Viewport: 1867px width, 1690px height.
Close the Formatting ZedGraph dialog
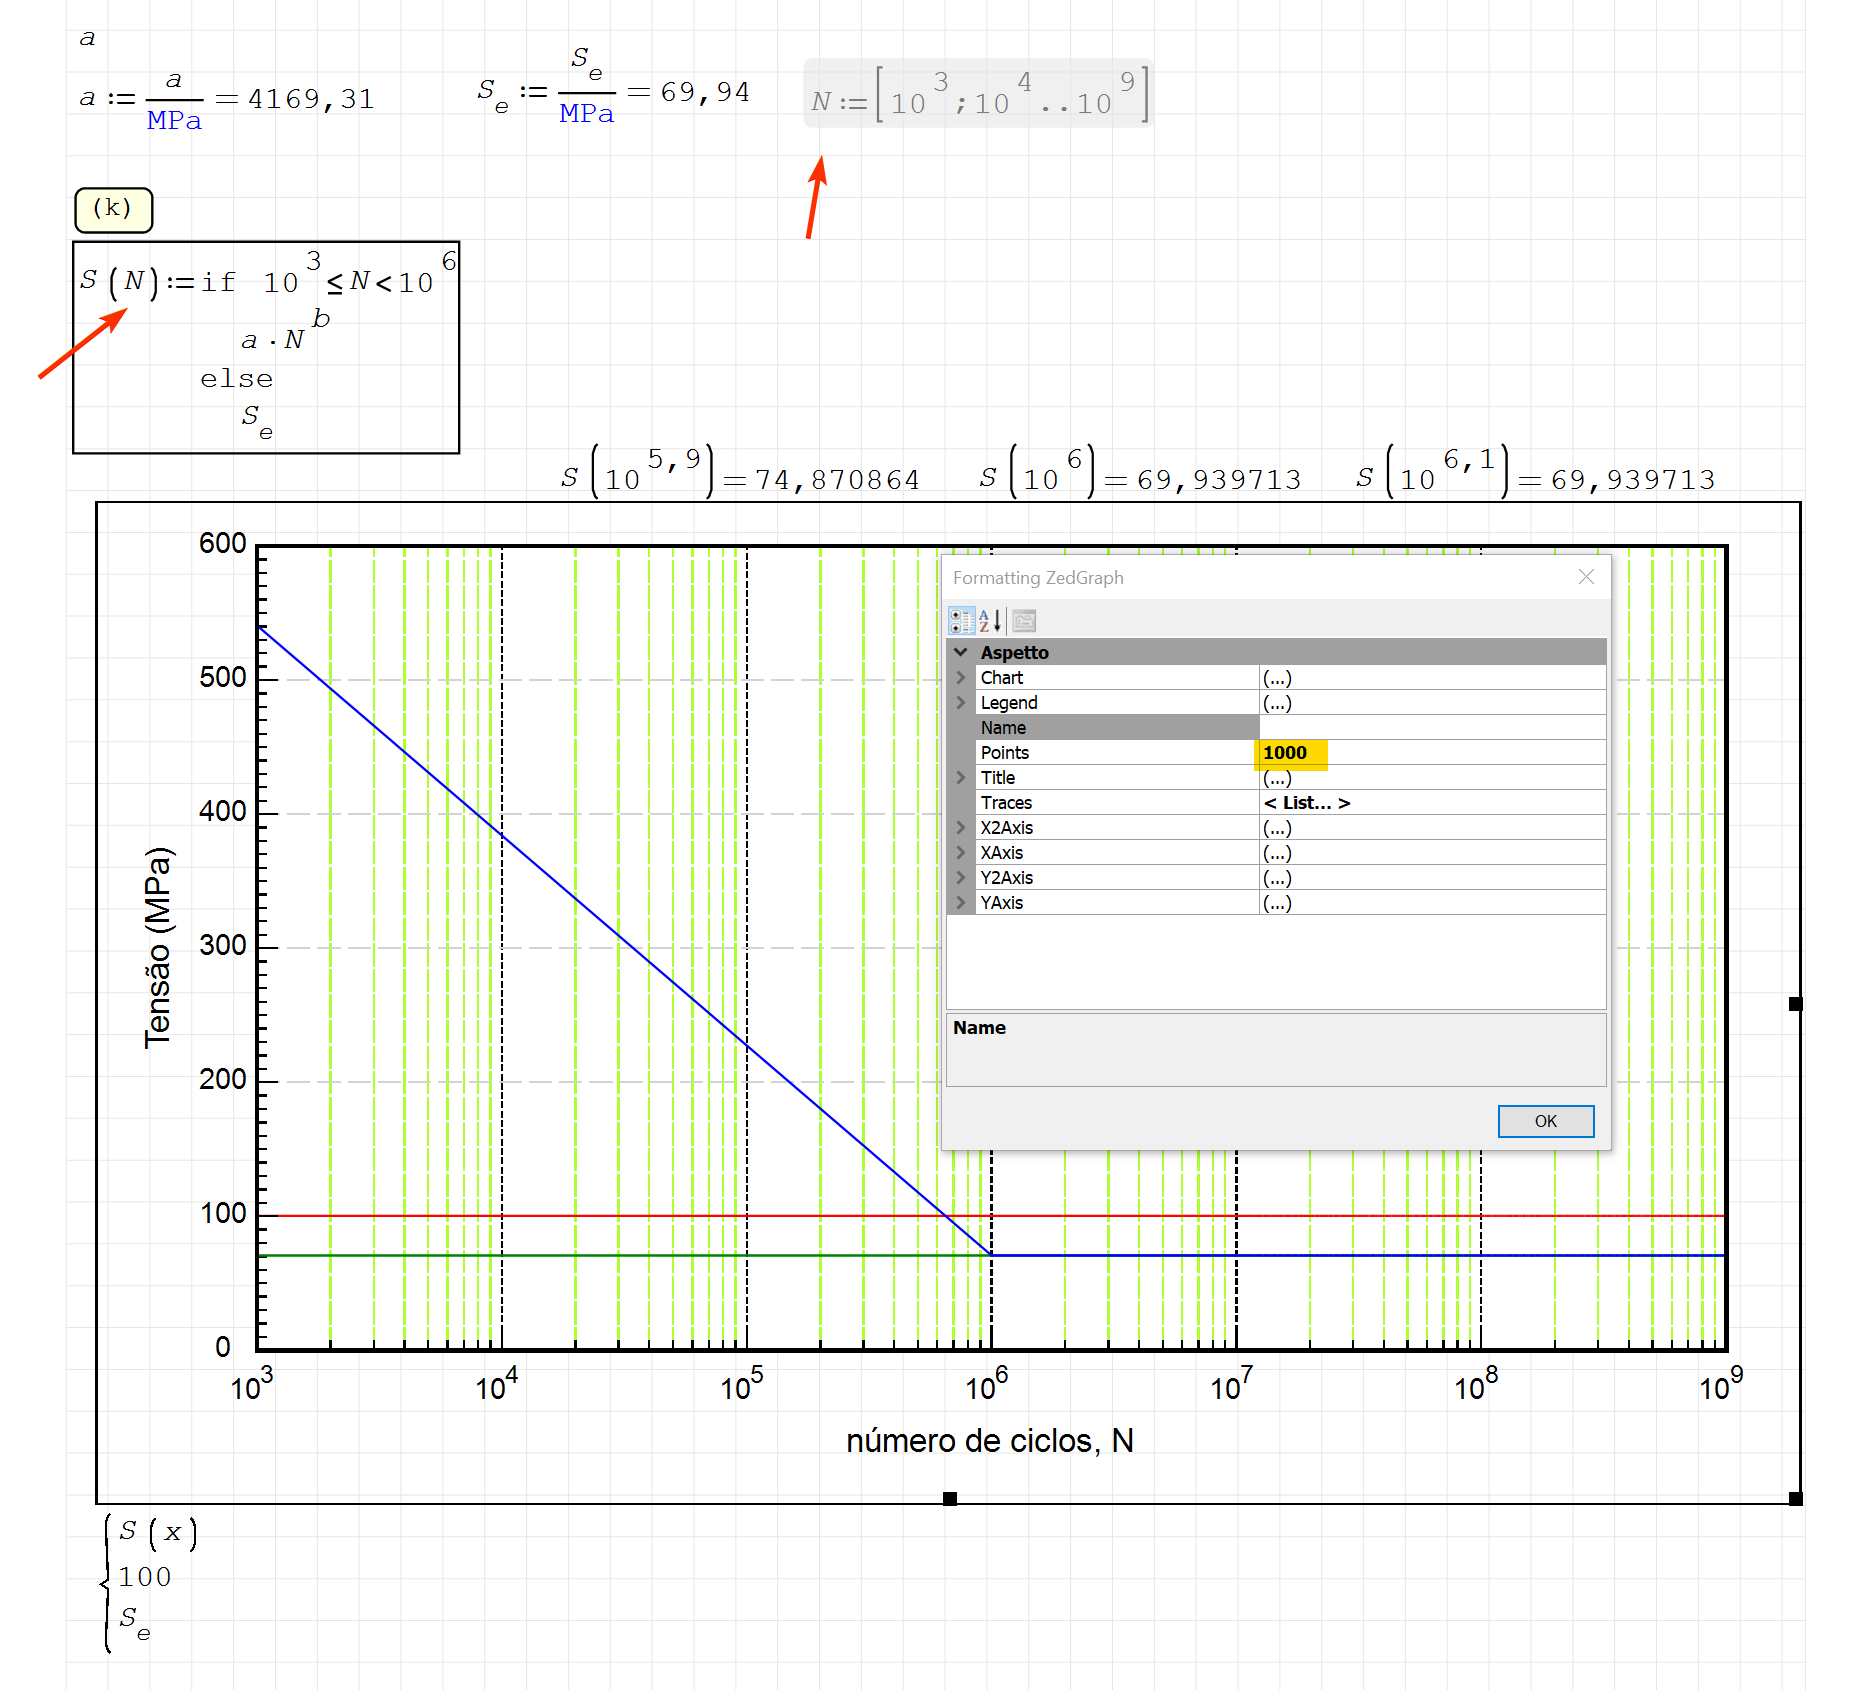pyautogui.click(x=1585, y=577)
